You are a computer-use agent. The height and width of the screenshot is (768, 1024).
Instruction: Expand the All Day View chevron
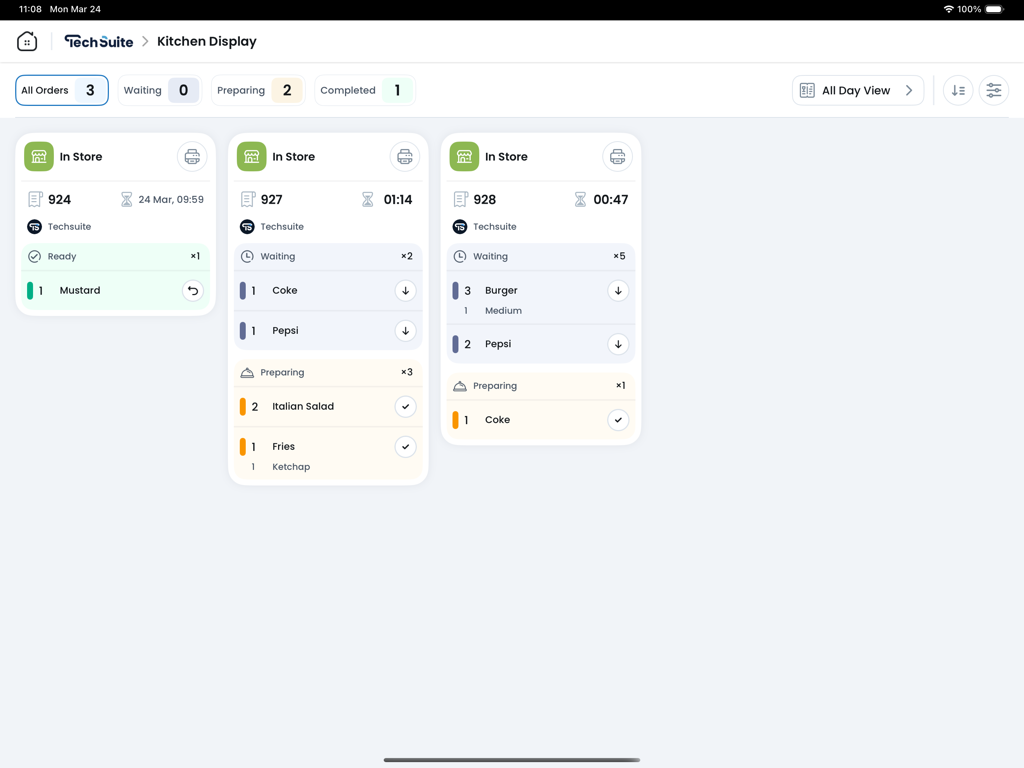(x=908, y=90)
